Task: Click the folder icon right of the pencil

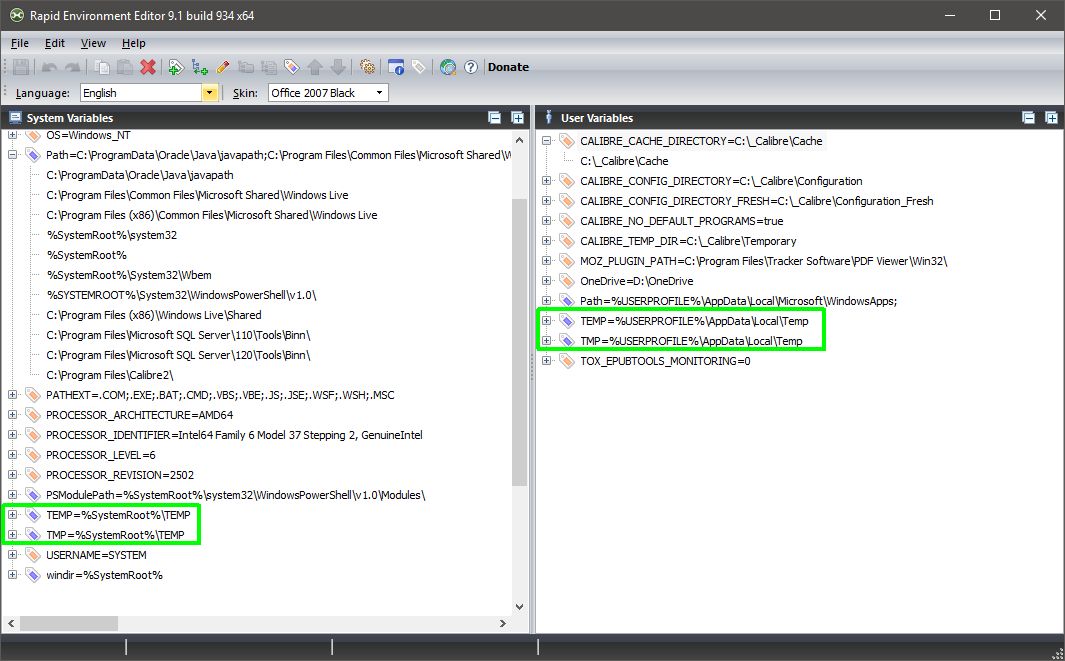Action: pos(246,67)
